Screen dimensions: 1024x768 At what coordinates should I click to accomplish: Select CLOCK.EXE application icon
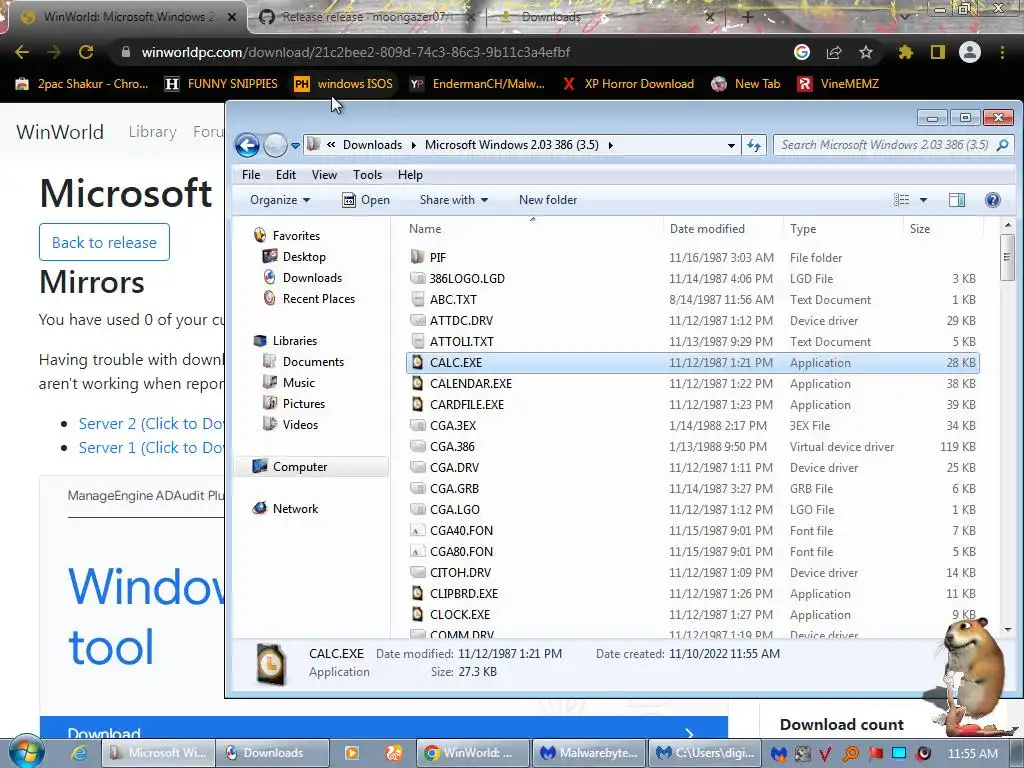coord(417,615)
